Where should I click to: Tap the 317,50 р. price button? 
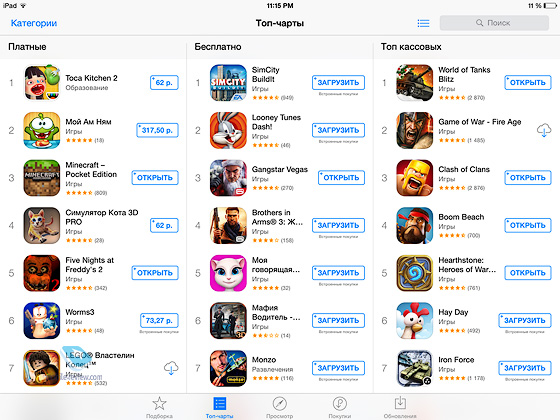click(157, 130)
